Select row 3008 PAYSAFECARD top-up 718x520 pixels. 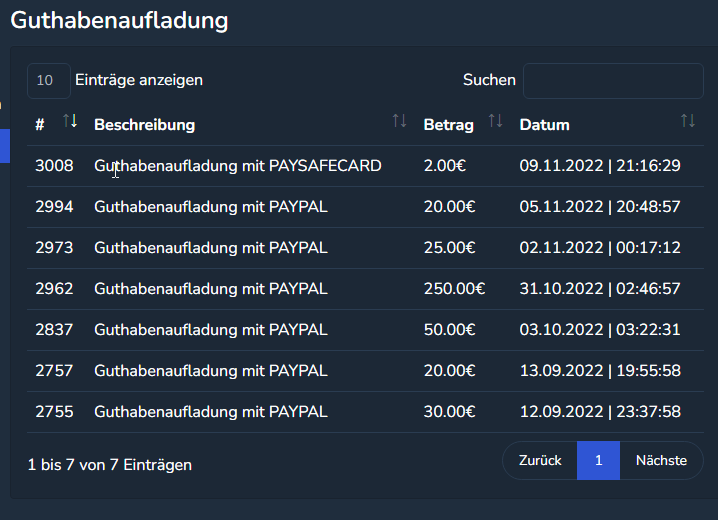pos(237,166)
